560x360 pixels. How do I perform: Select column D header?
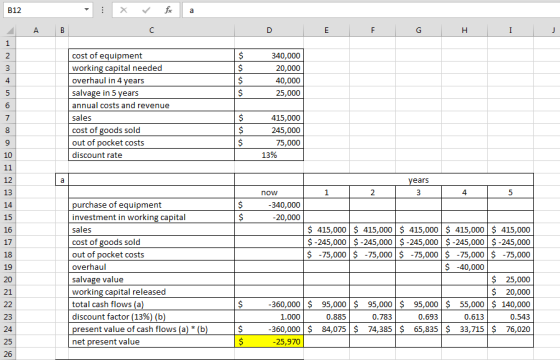pyautogui.click(x=269, y=31)
